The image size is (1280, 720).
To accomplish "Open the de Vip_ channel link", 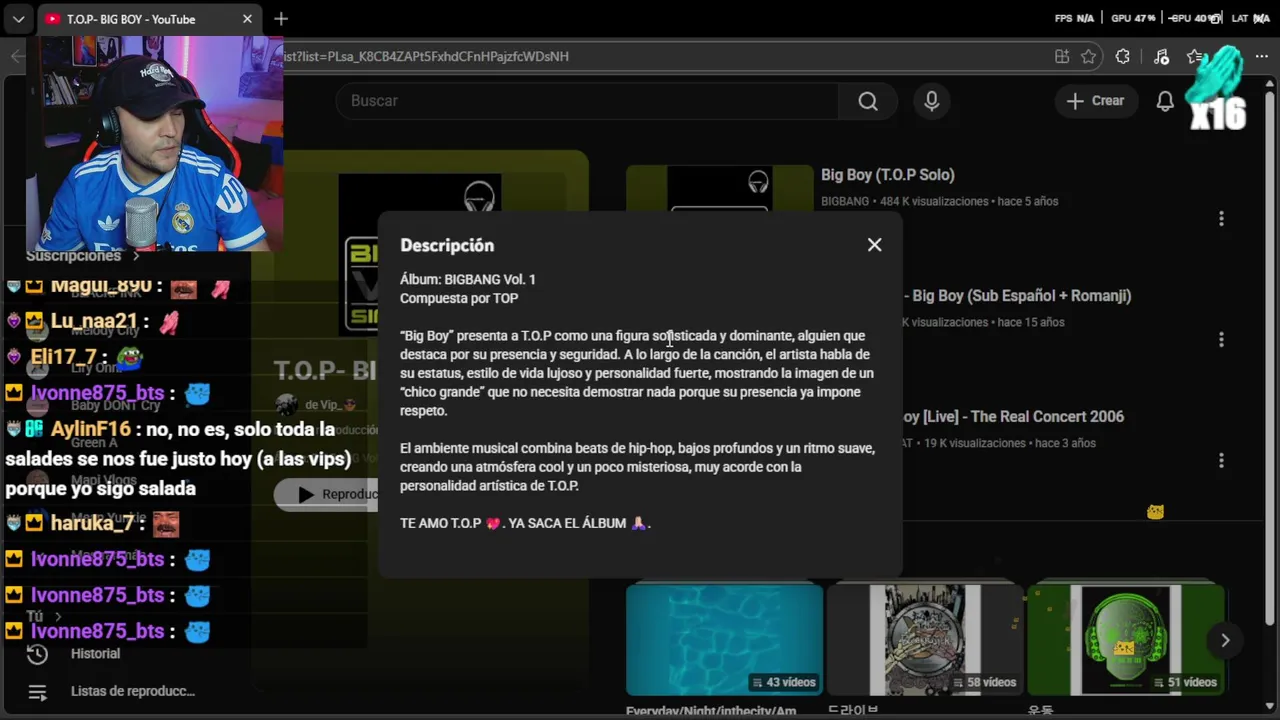I will [330, 405].
